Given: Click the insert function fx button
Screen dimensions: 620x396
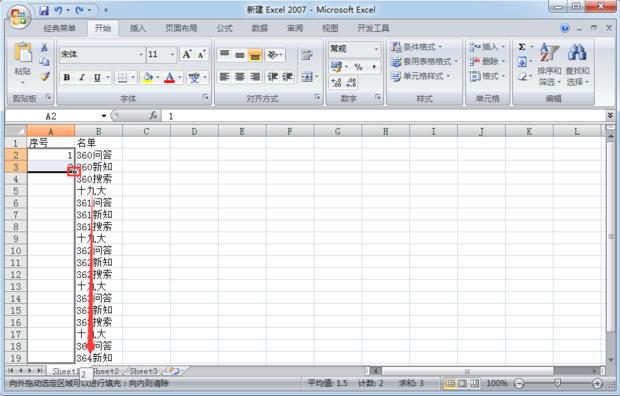Looking at the screenshot, I should pyautogui.click(x=153, y=116).
